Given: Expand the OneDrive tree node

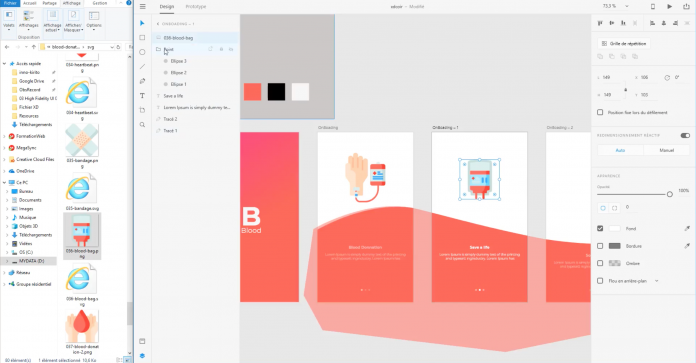Looking at the screenshot, I should [x=4, y=171].
